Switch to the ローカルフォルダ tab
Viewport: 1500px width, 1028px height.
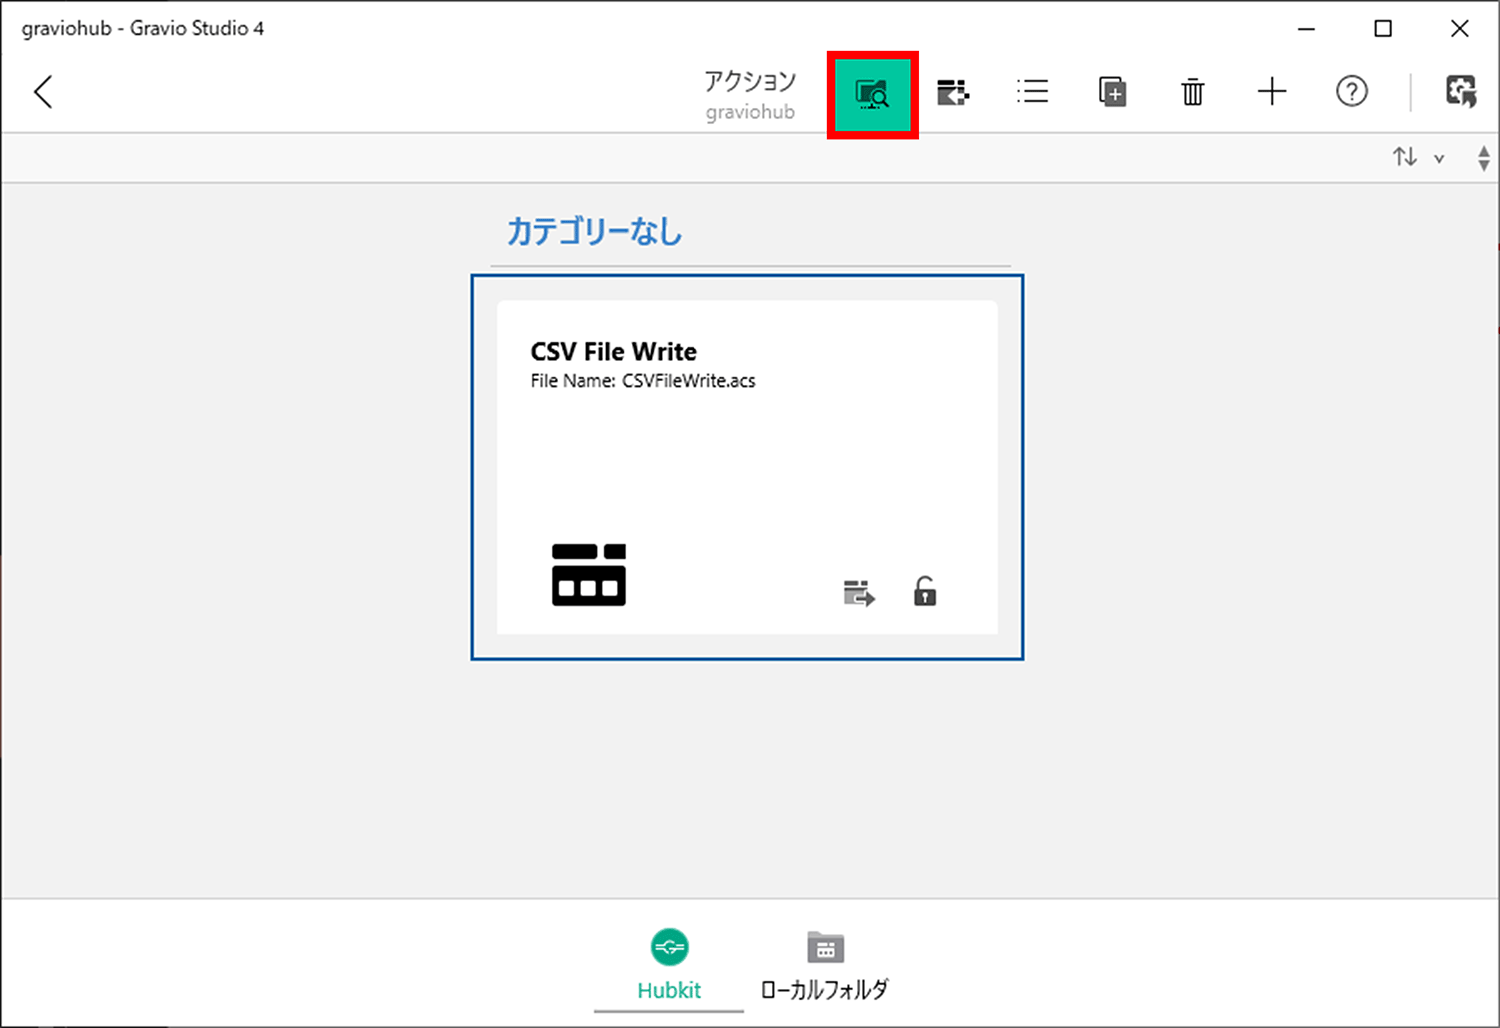click(825, 964)
